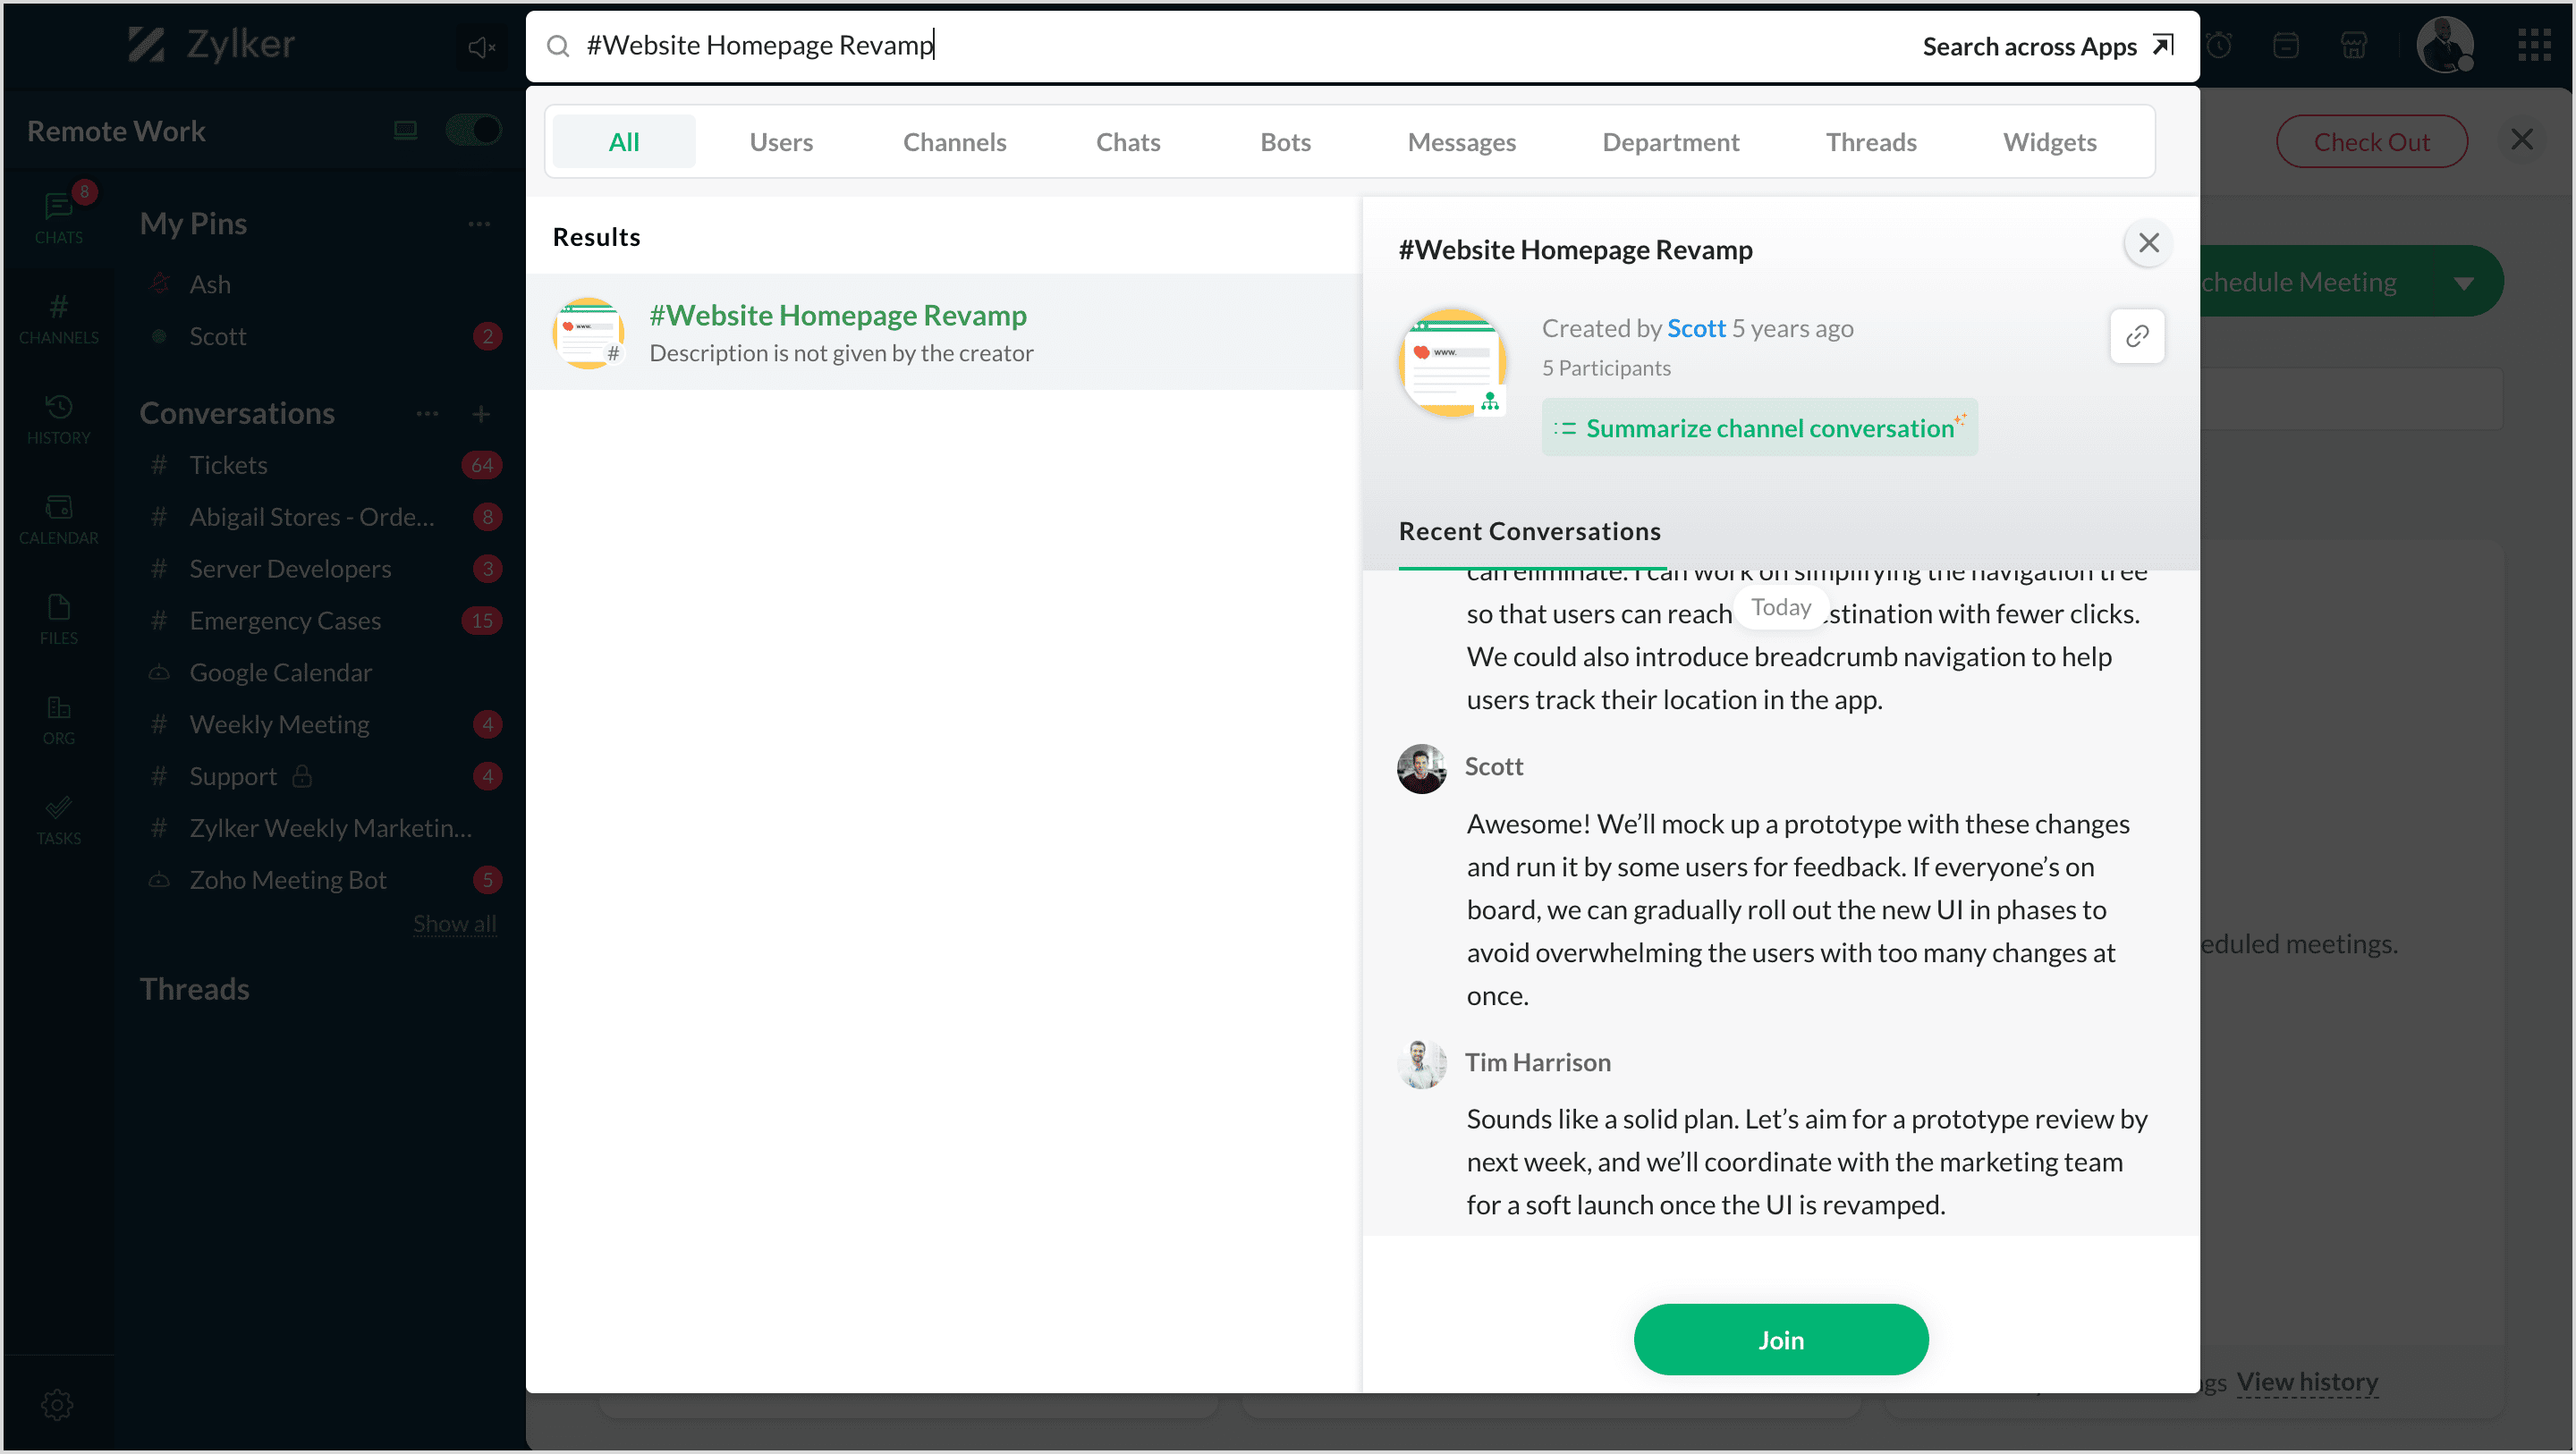The image size is (2576, 1454).
Task: Switch to the Messages search tab
Action: point(1461,142)
